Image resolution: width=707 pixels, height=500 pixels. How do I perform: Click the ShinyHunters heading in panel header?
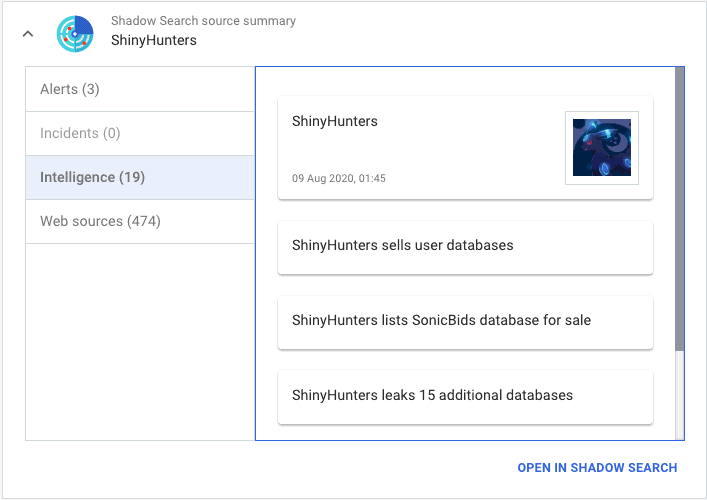tap(154, 41)
